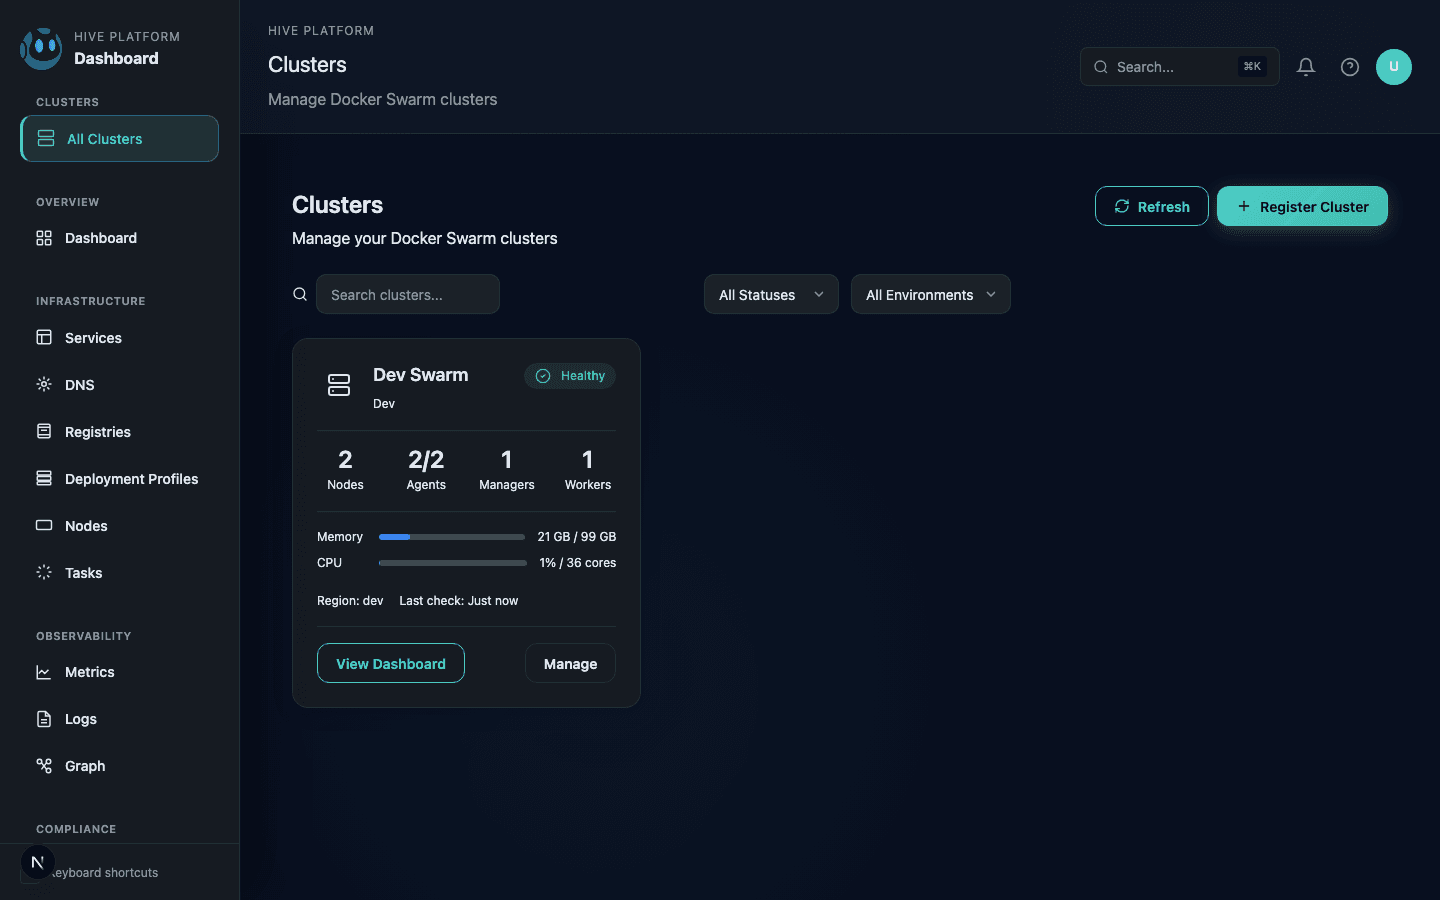The height and width of the screenshot is (900, 1440).
Task: Switch to the Dashboard section
Action: (100, 238)
